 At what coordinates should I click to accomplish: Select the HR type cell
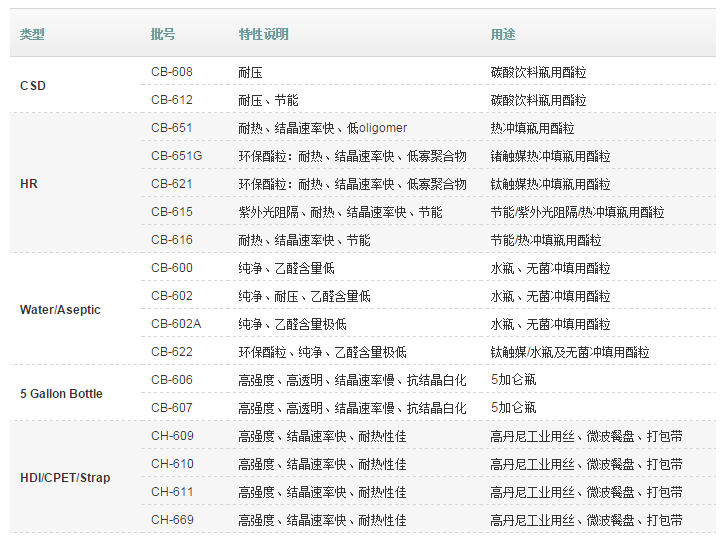pyautogui.click(x=29, y=184)
